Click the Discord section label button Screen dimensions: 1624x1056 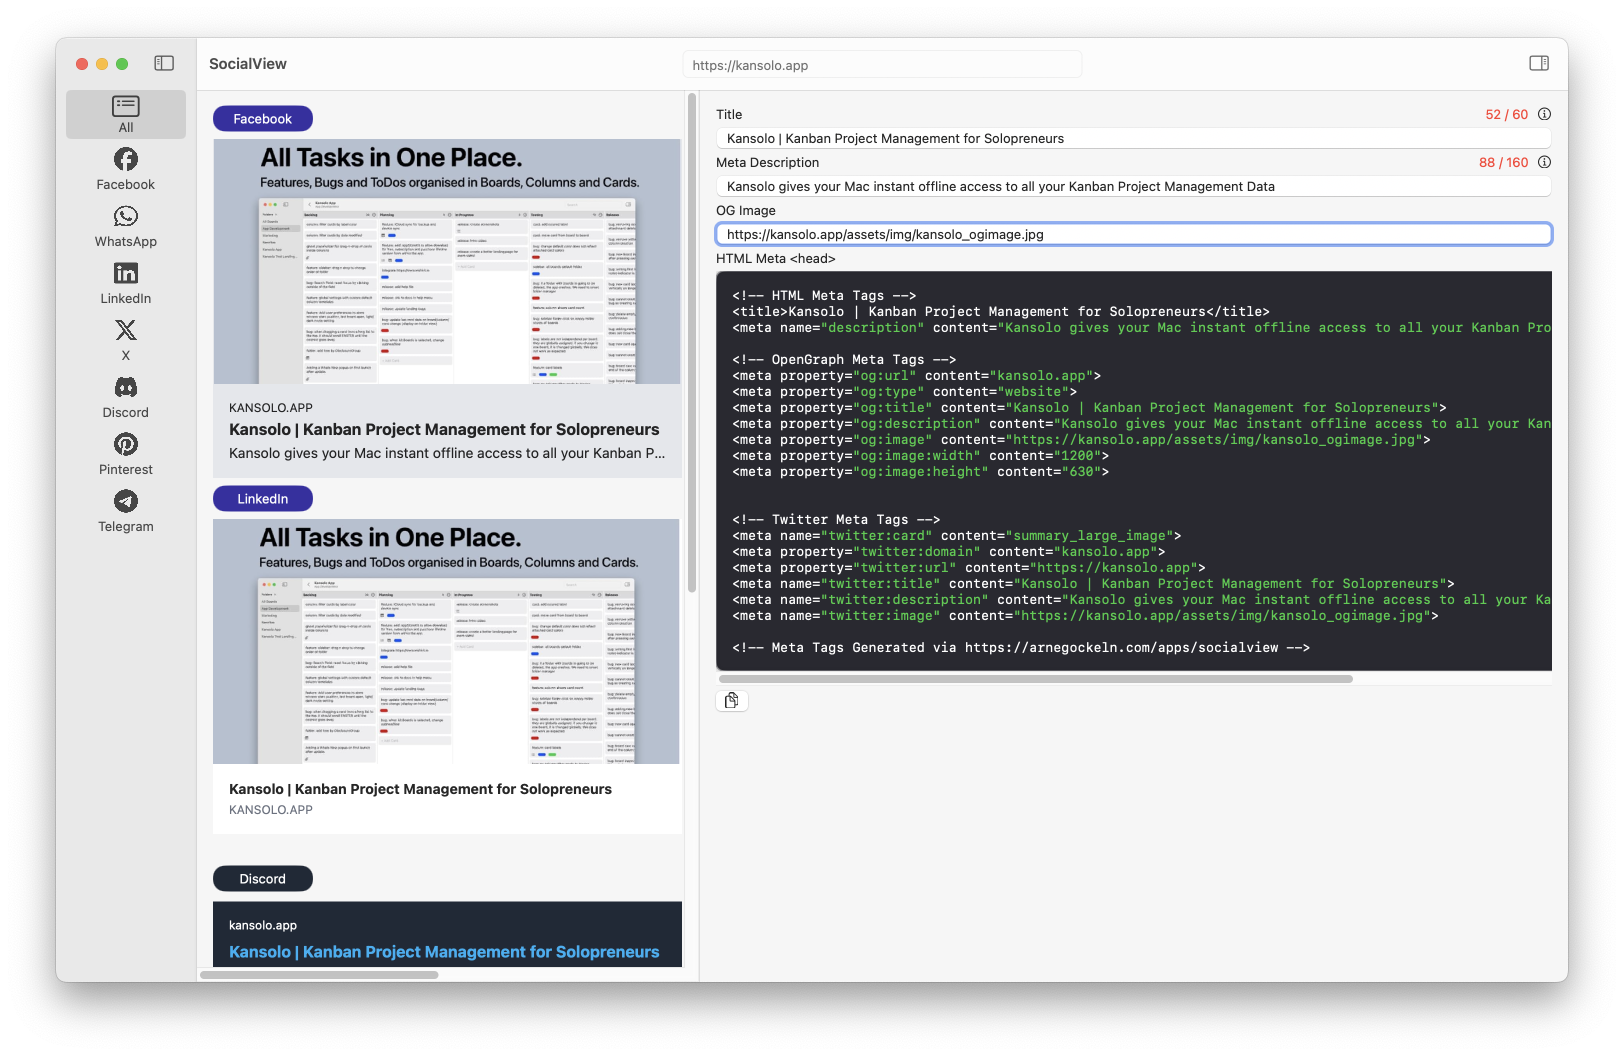(x=263, y=879)
